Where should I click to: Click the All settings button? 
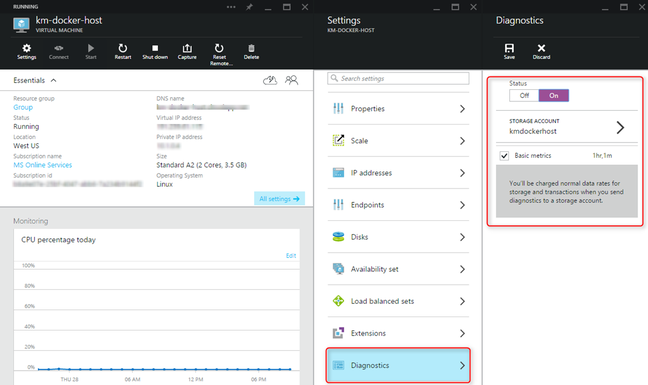[279, 199]
